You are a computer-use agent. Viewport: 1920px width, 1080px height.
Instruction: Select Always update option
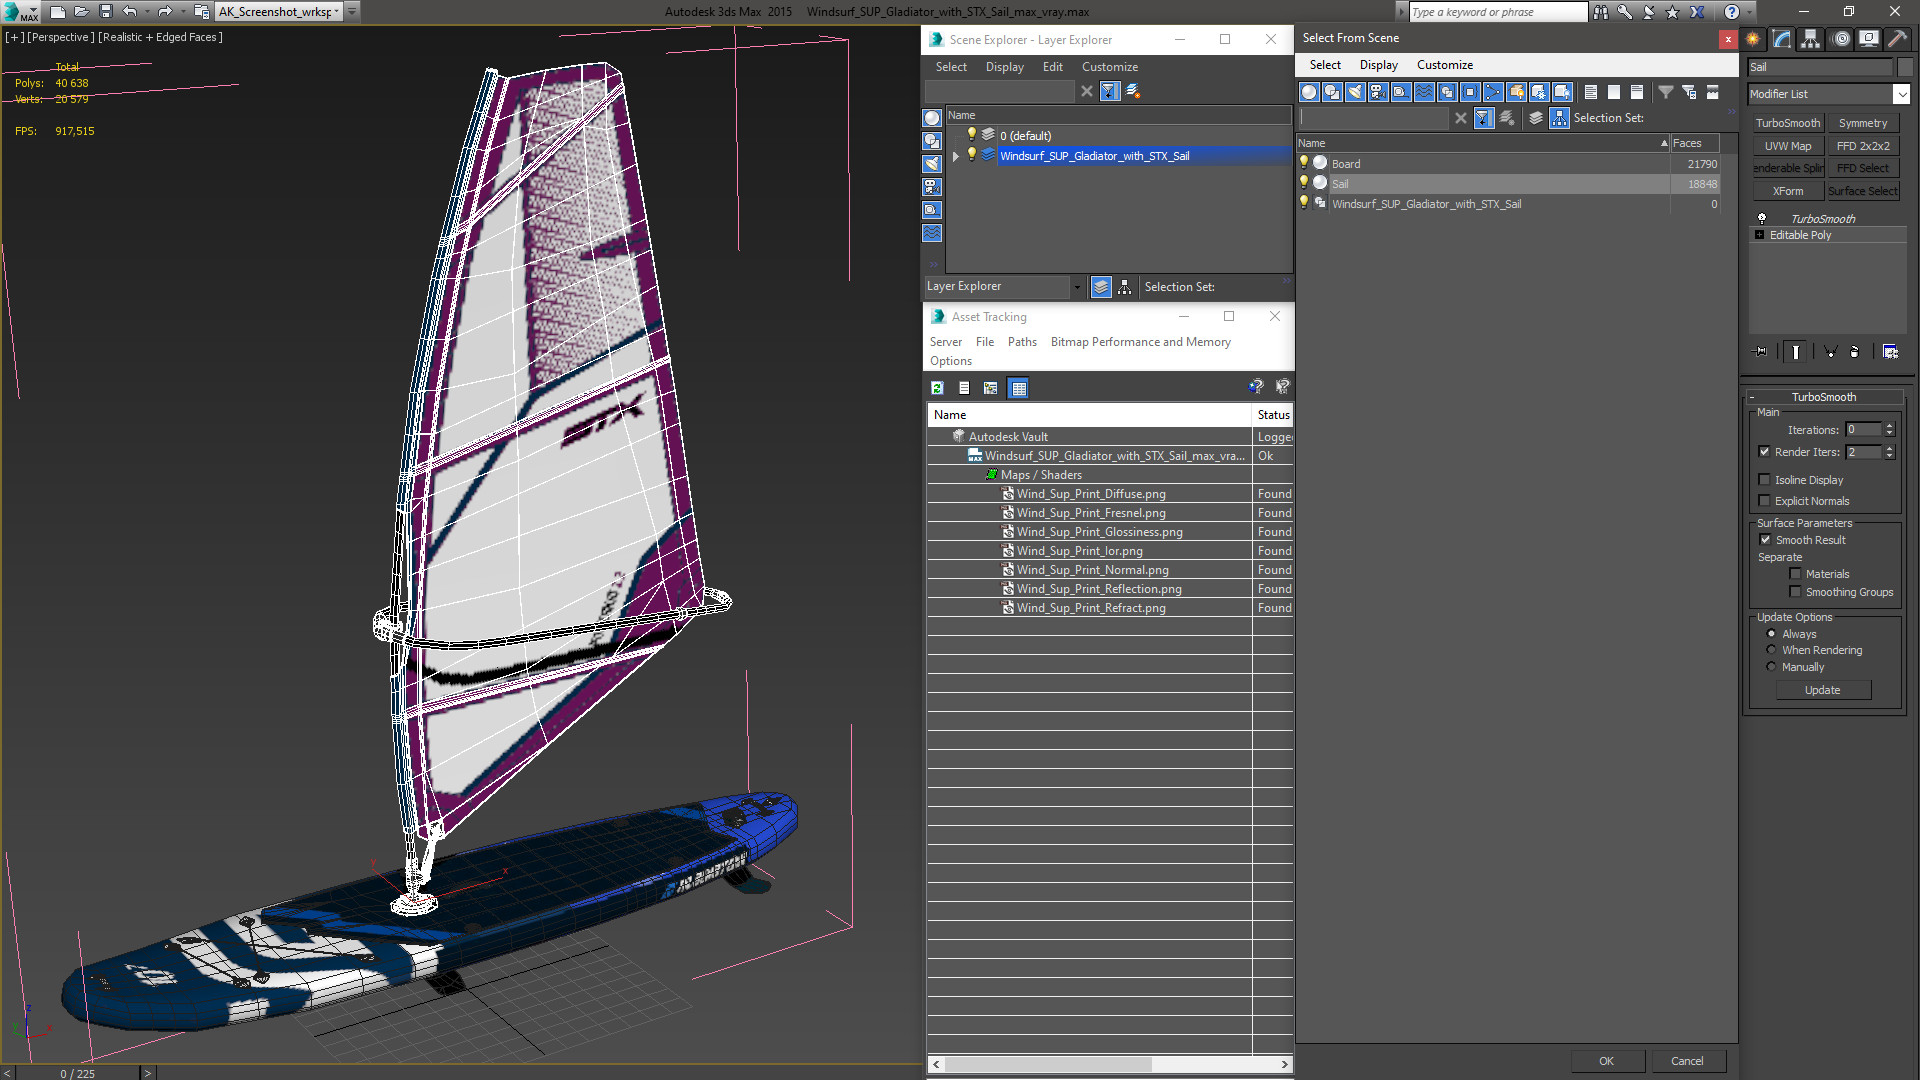(1771, 634)
